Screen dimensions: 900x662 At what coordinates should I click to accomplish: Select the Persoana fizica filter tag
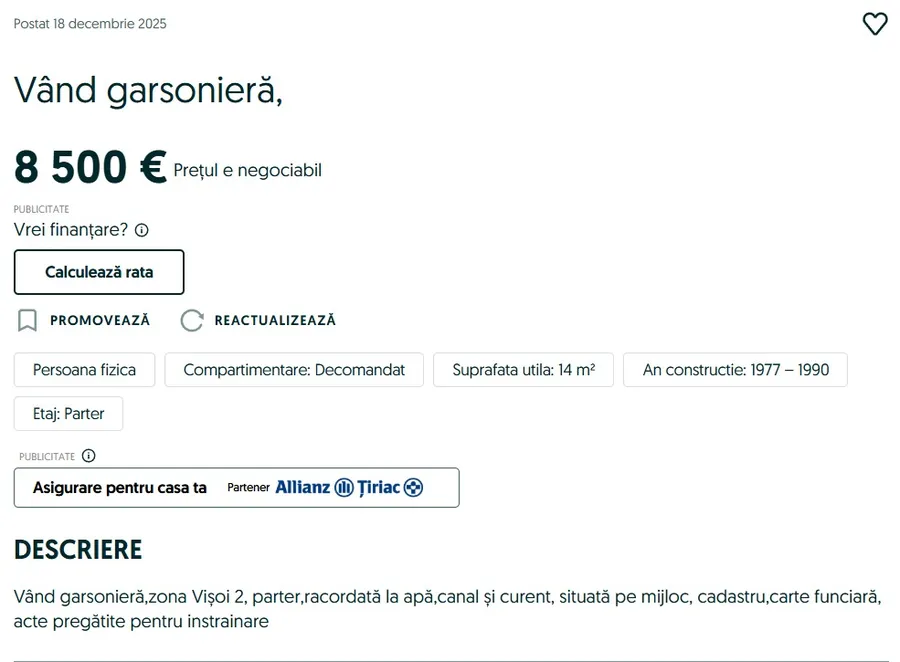(84, 369)
